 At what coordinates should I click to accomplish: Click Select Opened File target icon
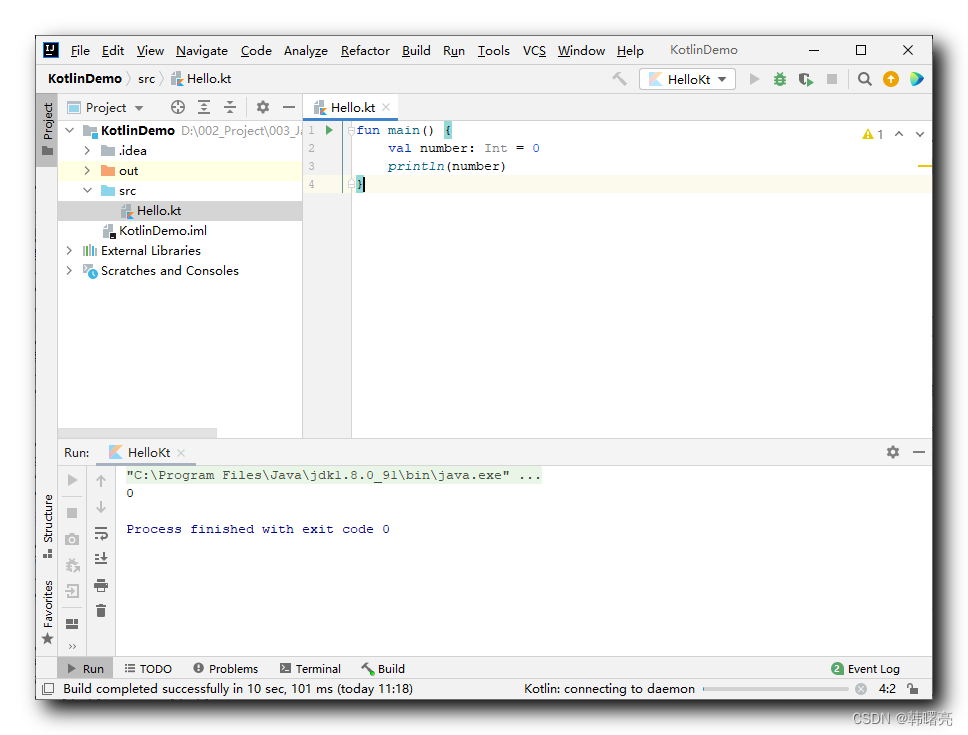(x=178, y=107)
